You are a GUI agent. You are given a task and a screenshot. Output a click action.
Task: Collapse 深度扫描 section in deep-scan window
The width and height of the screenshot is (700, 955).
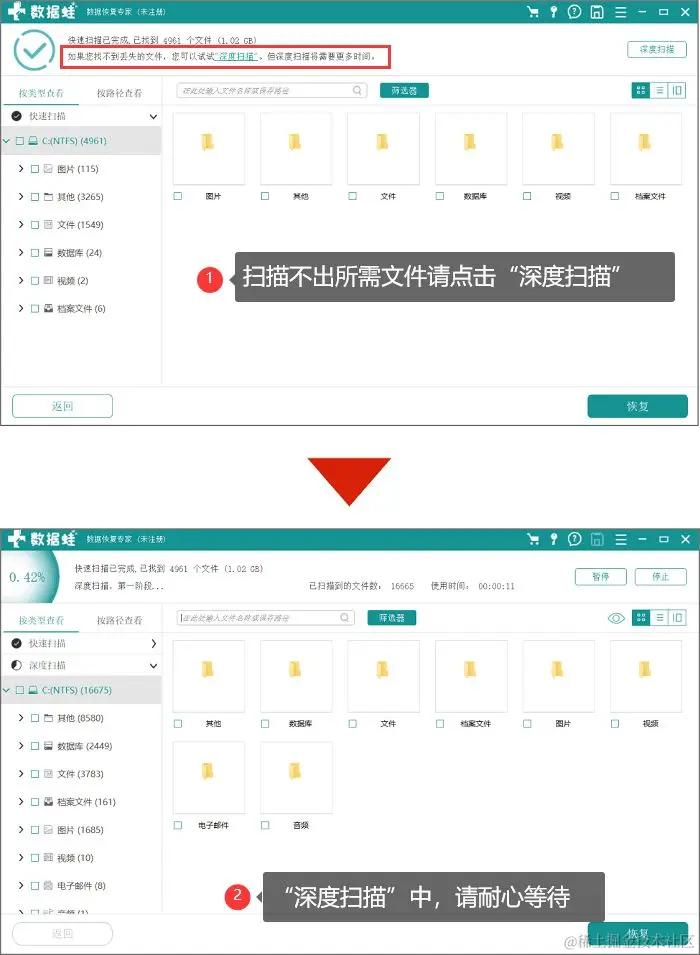[x=154, y=666]
